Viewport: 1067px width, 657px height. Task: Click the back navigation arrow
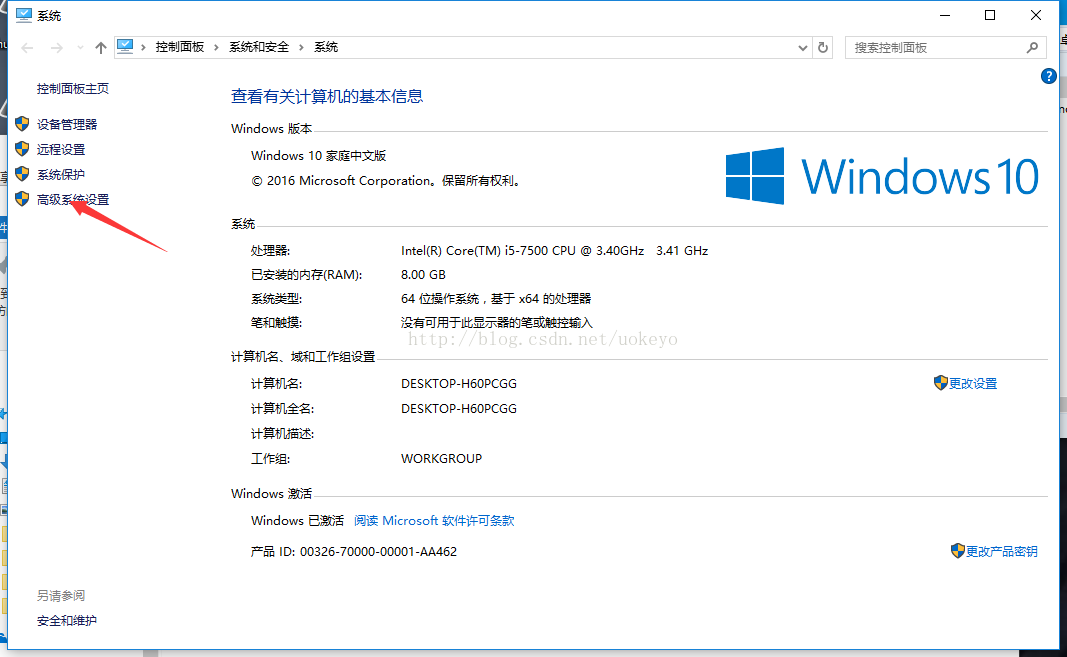coord(27,48)
